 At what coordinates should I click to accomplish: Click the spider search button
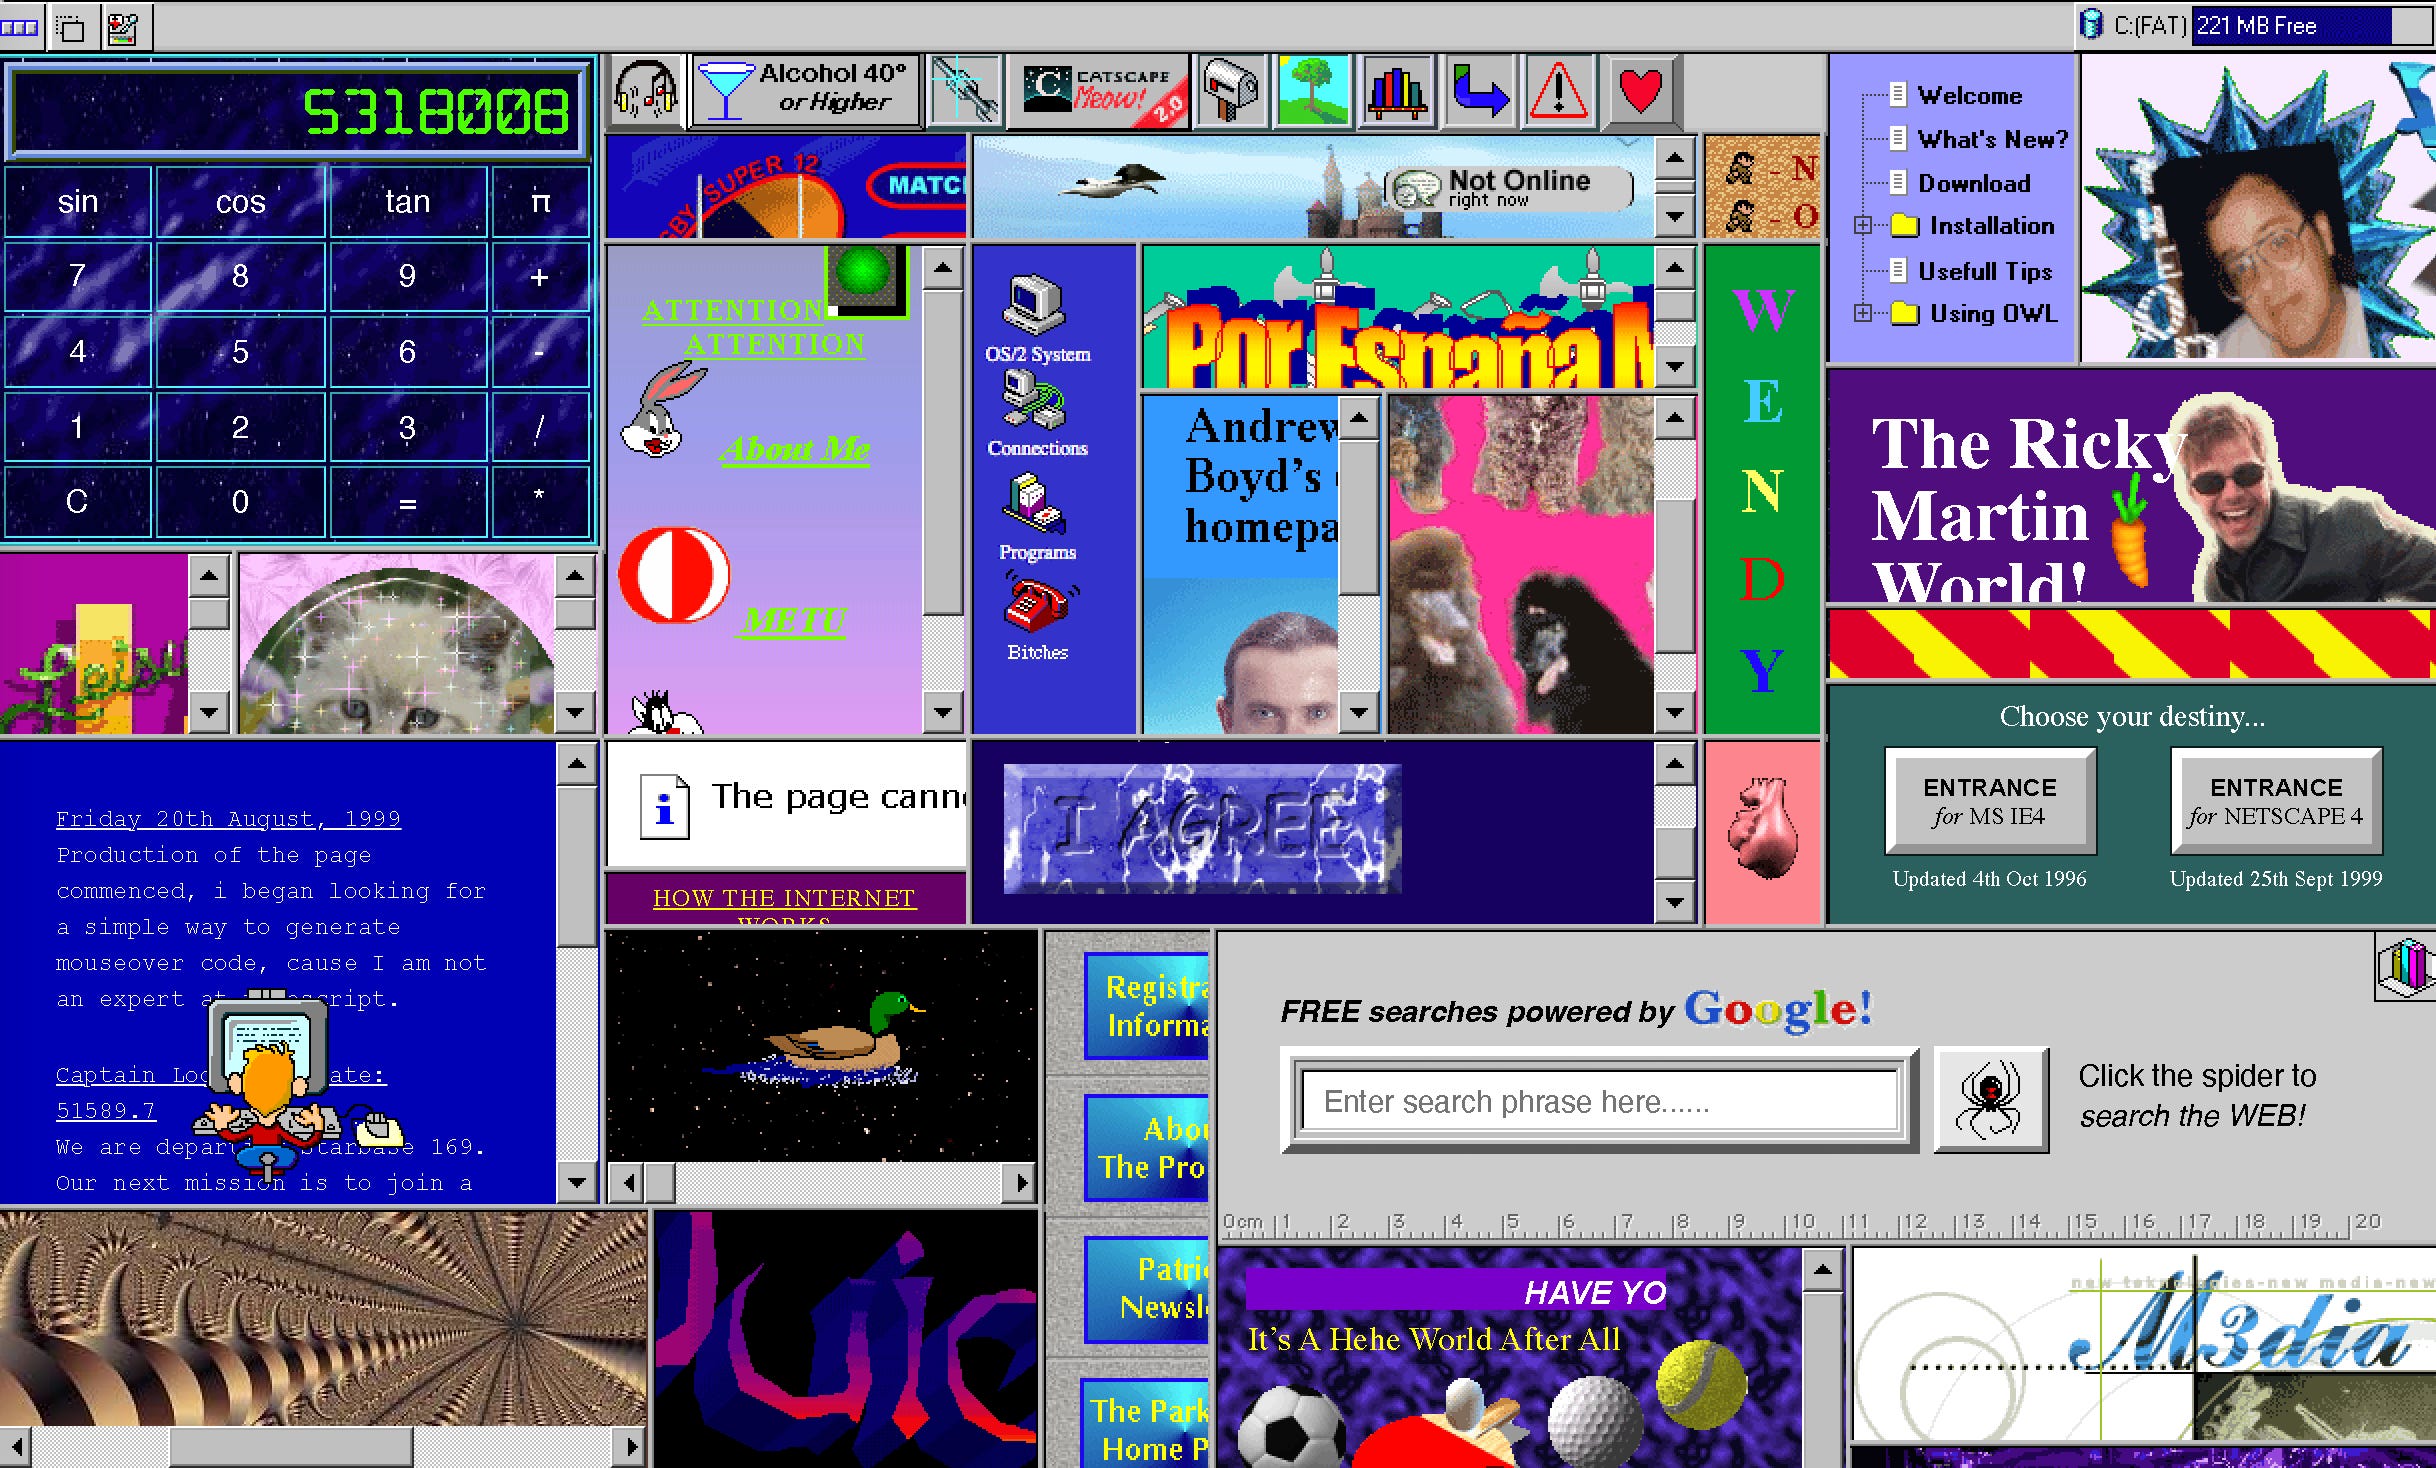point(1990,1100)
